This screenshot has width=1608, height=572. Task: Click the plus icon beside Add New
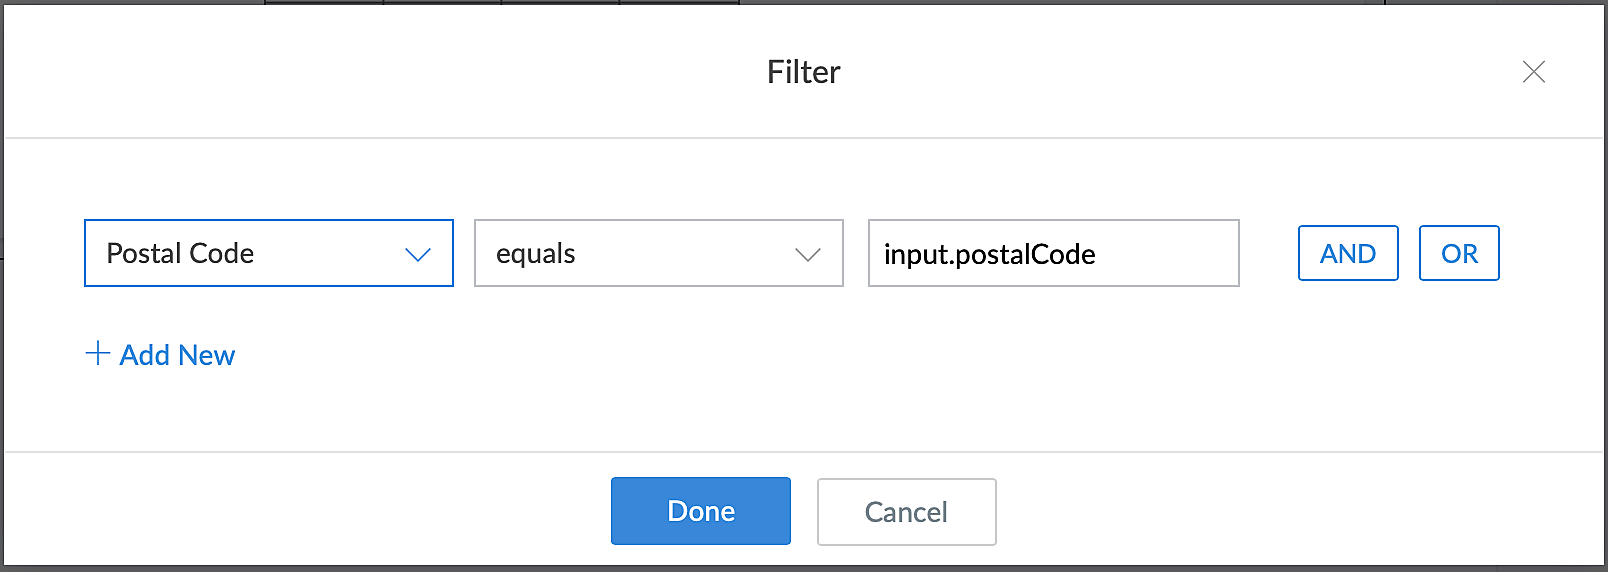click(97, 354)
